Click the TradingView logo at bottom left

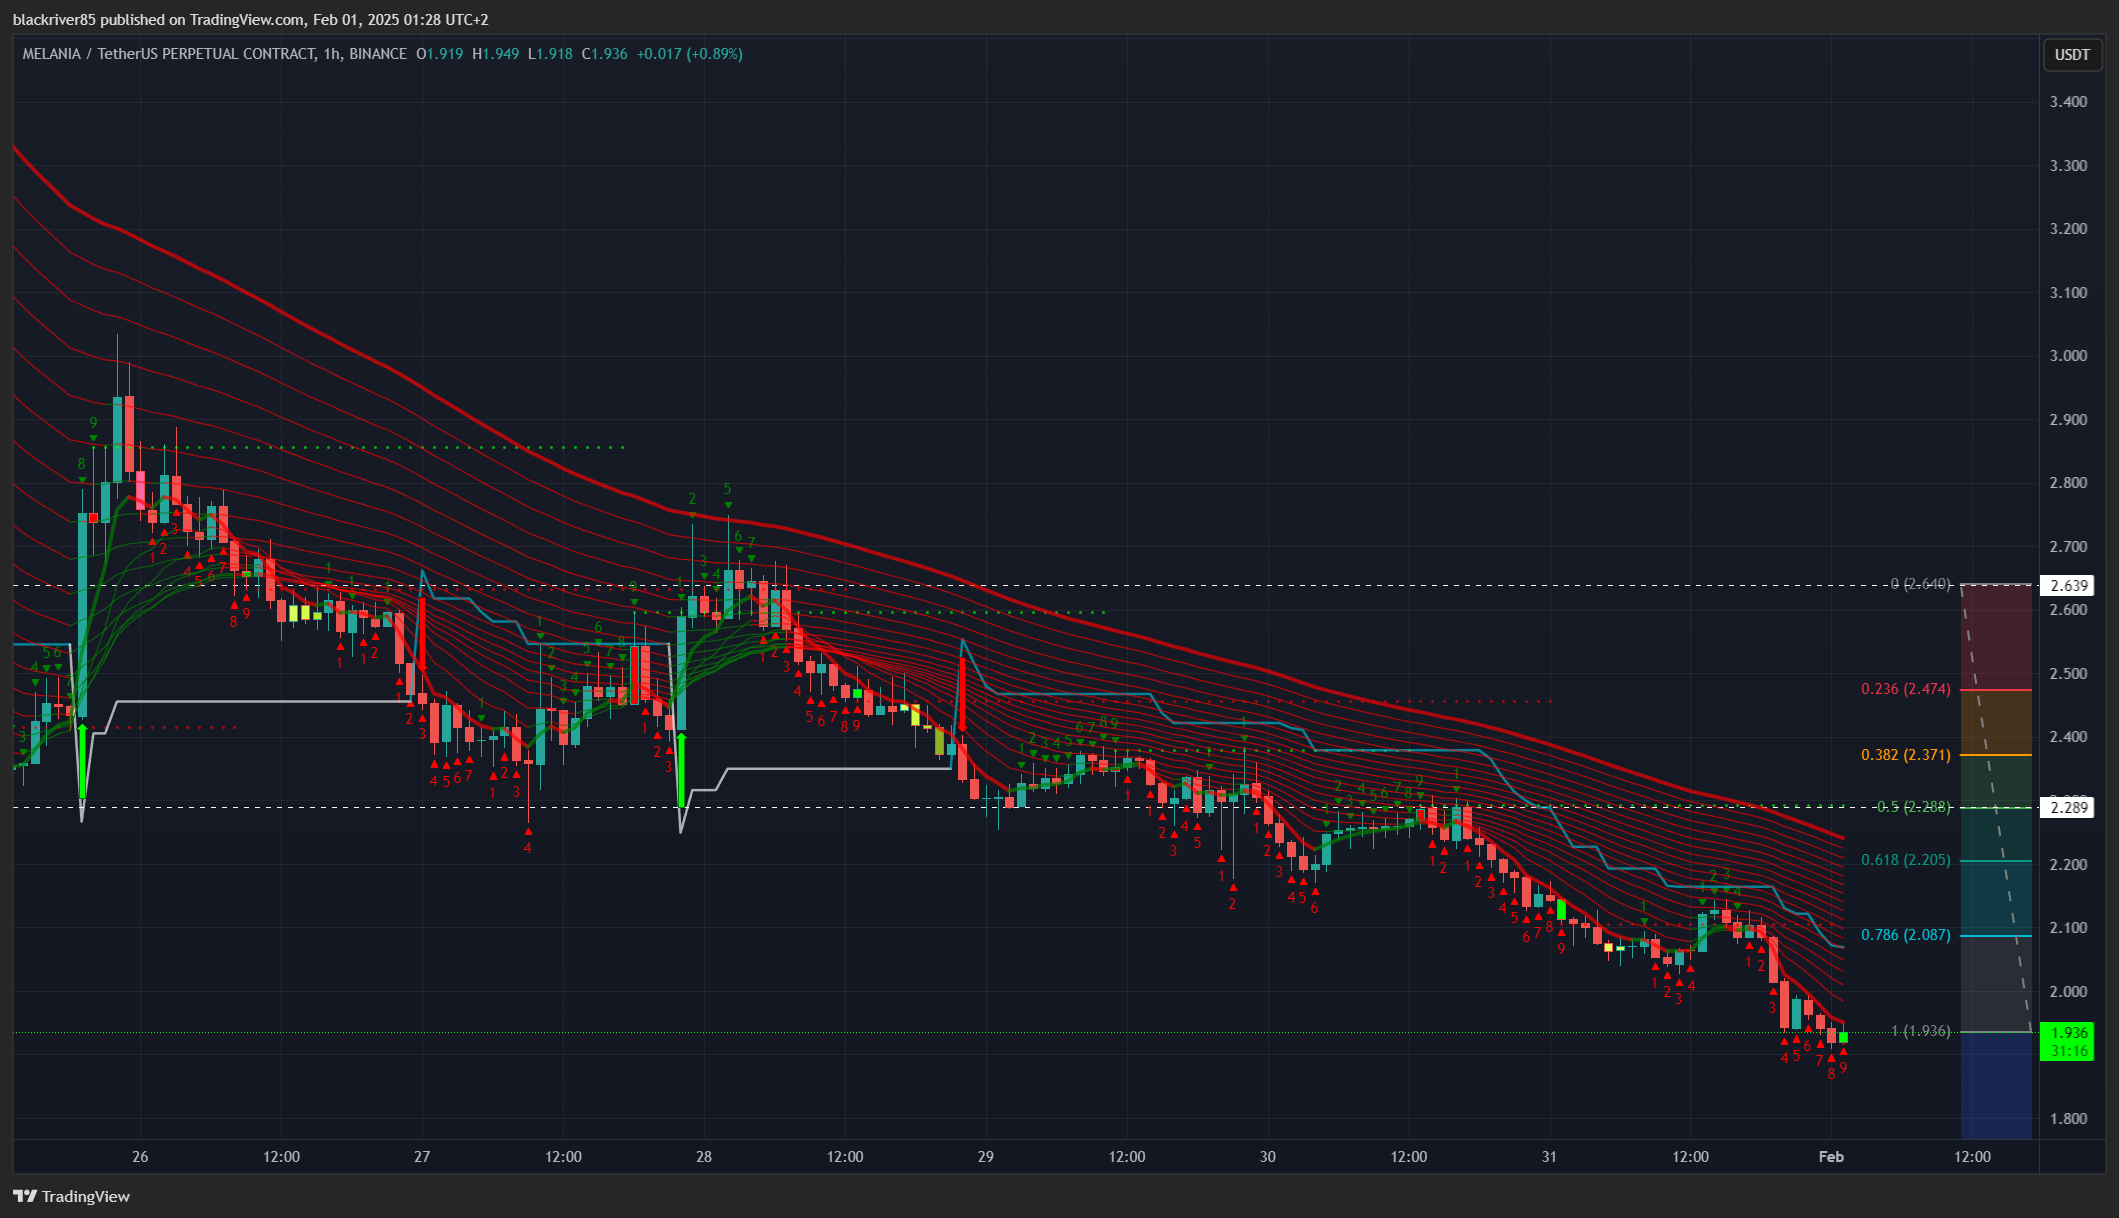click(71, 1196)
